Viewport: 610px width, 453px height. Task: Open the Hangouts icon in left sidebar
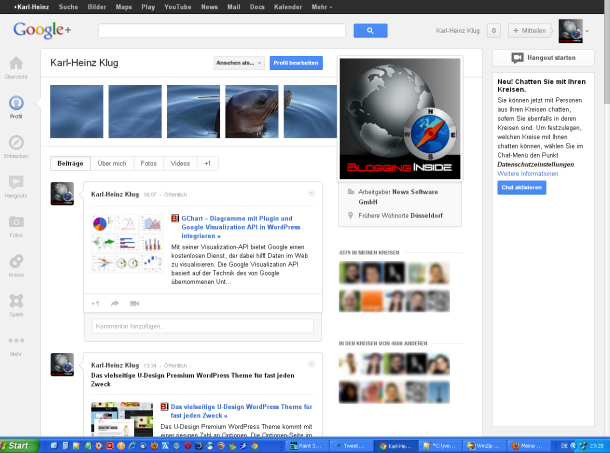tap(16, 182)
